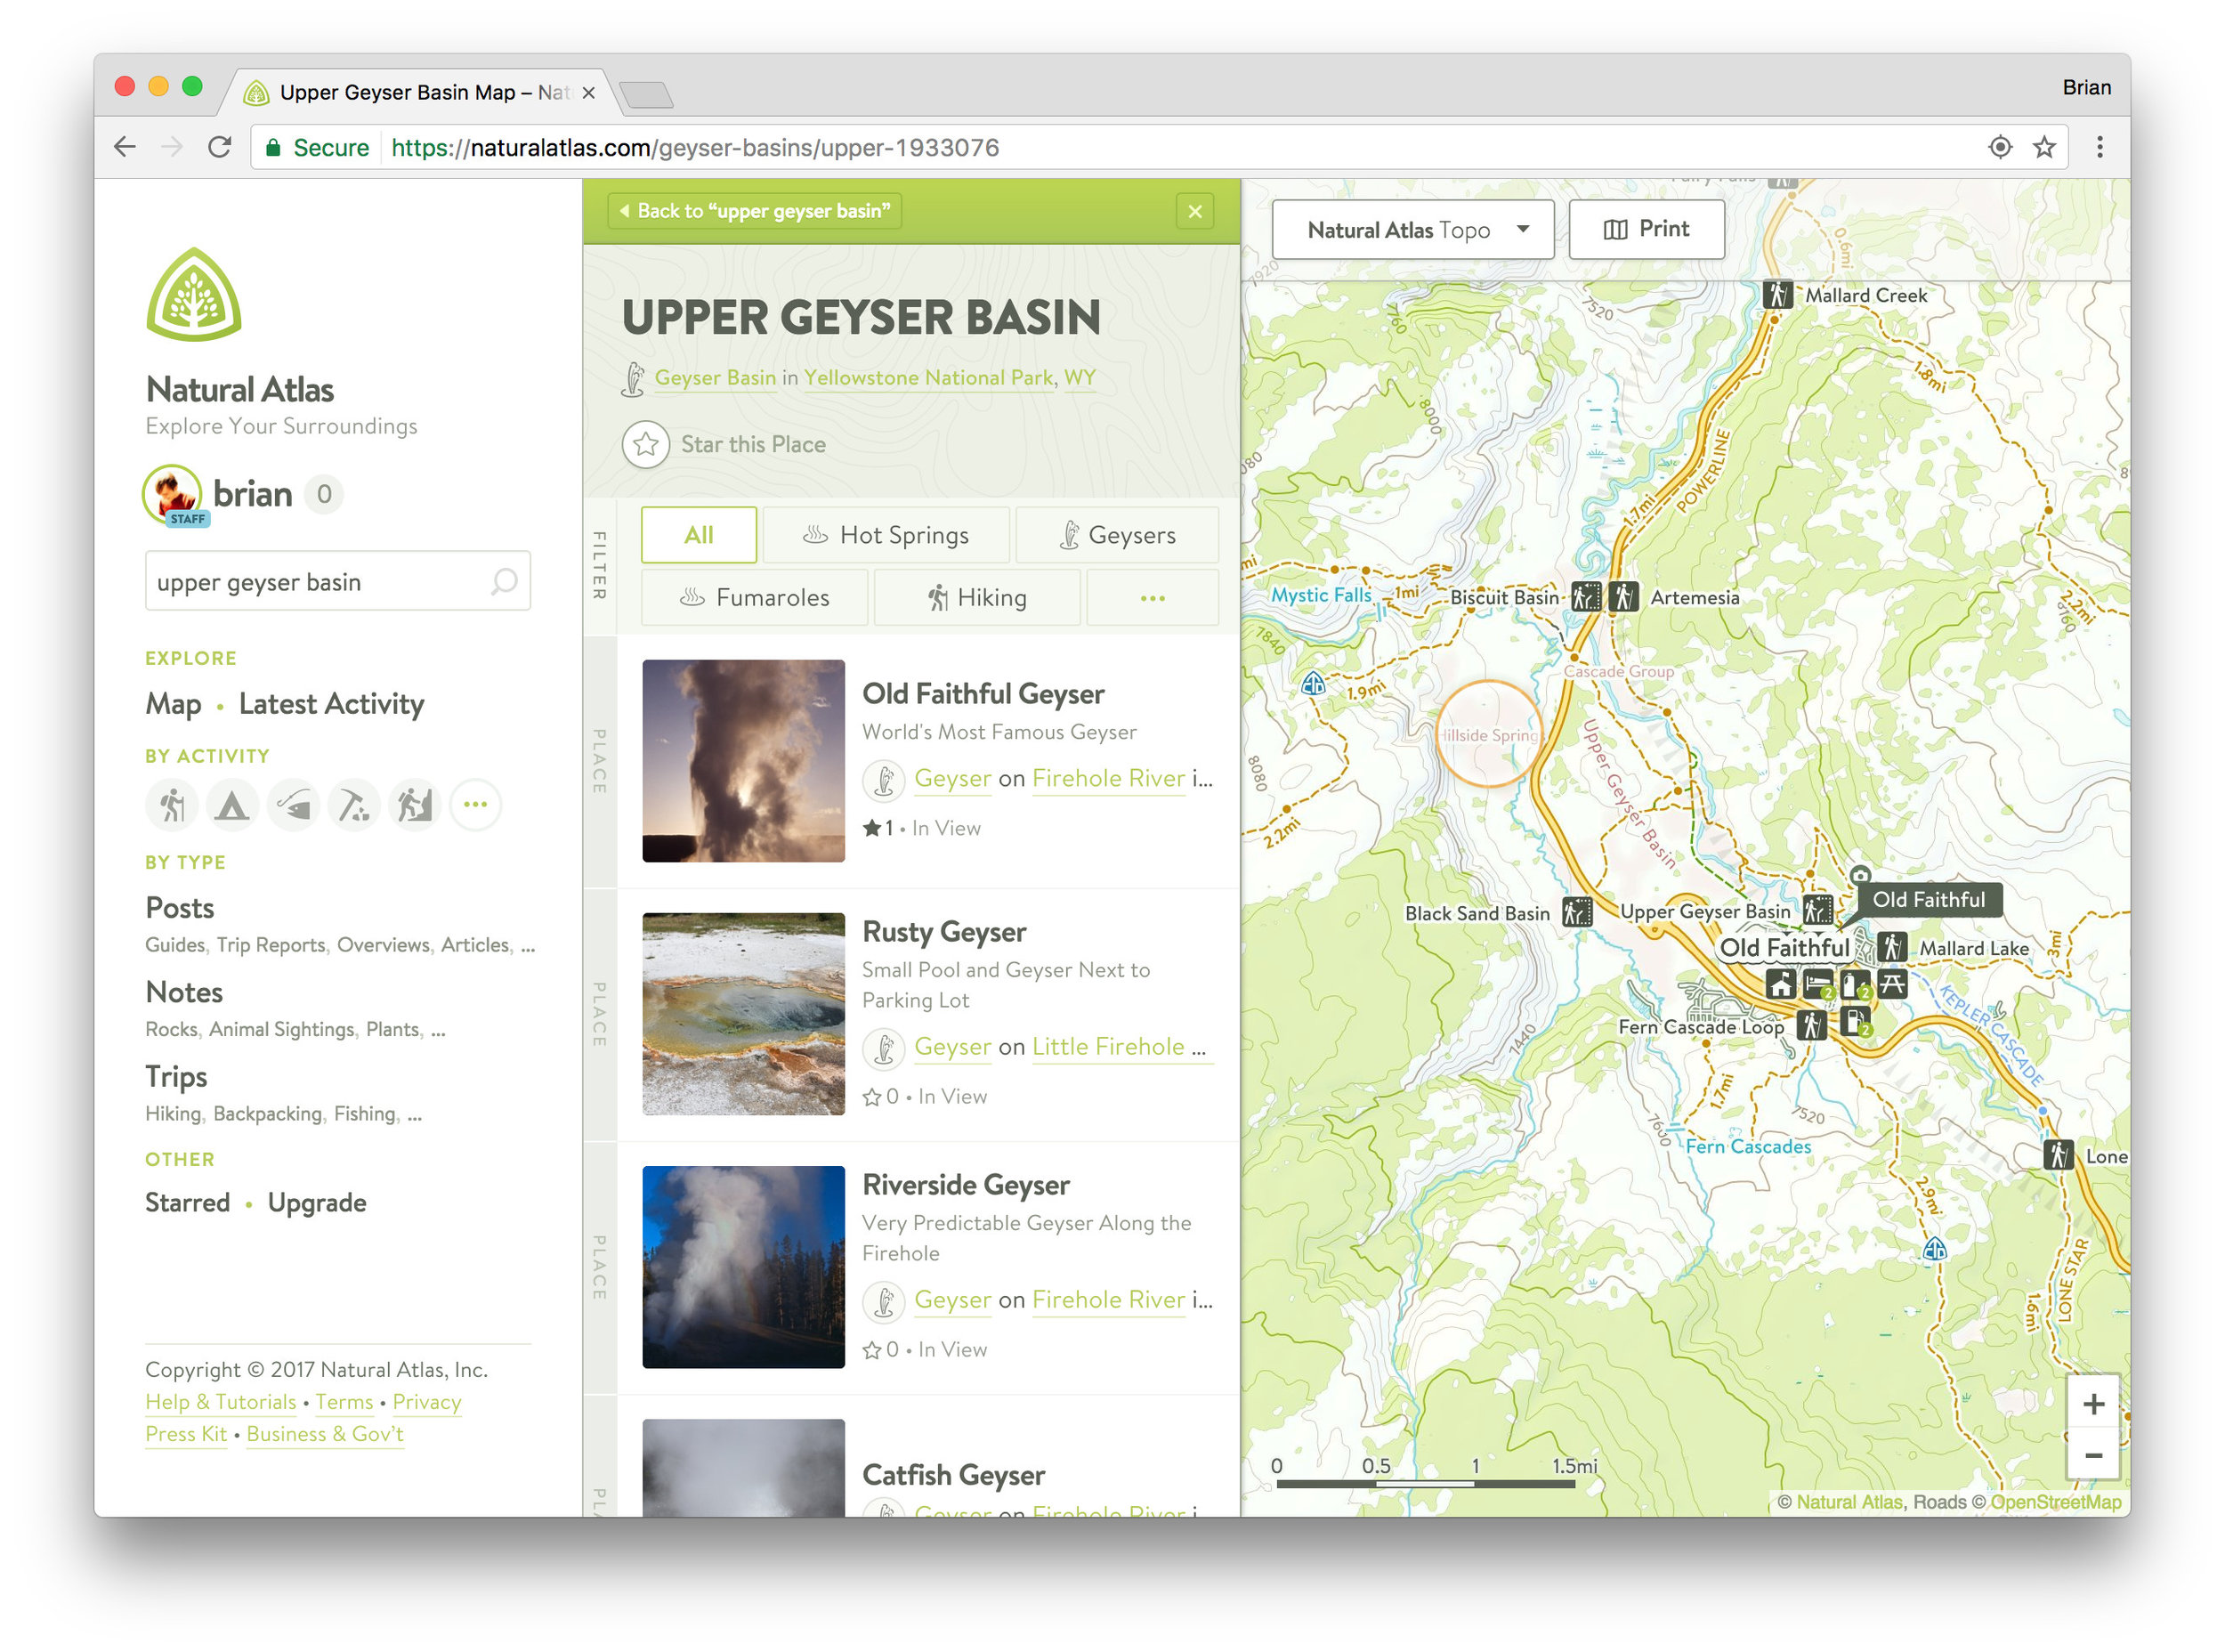Viewport: 2225px width, 1652px height.
Task: Open Privacy link
Action: 427,1403
